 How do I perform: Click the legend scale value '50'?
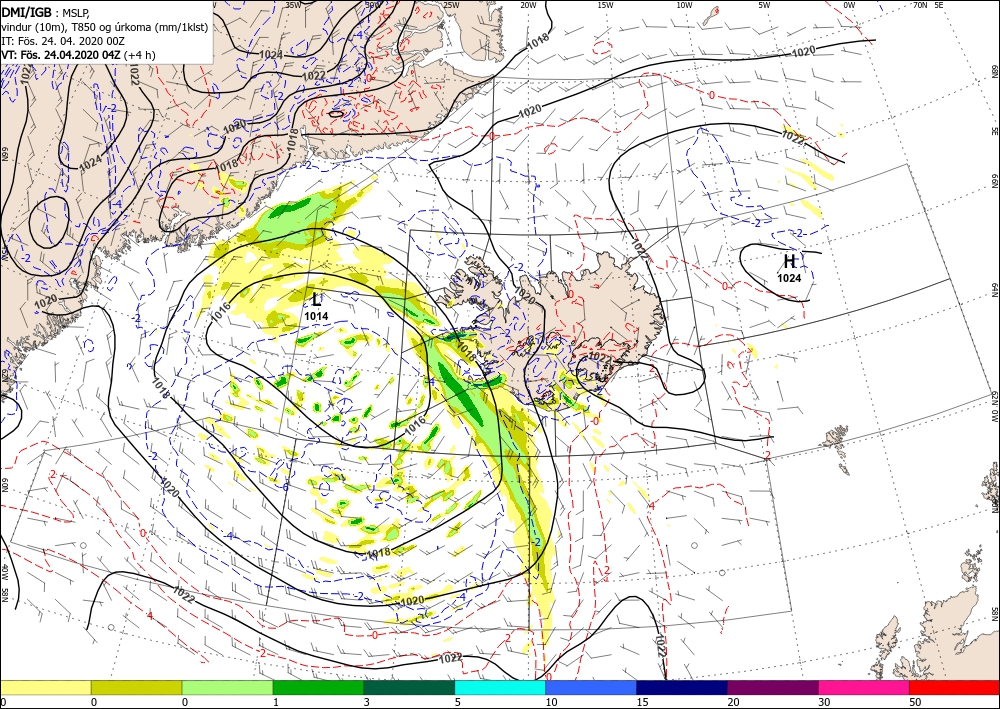(x=915, y=702)
